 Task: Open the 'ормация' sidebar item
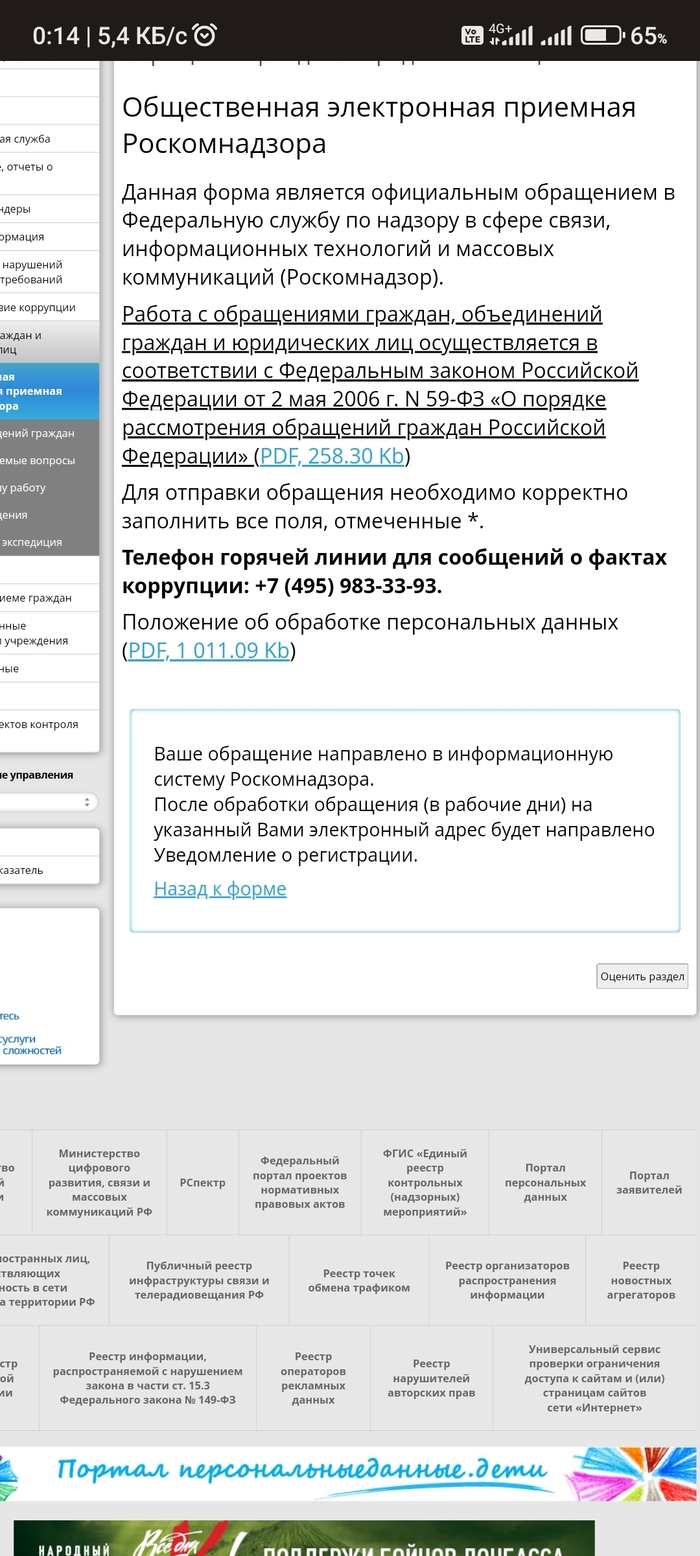[x=49, y=237]
